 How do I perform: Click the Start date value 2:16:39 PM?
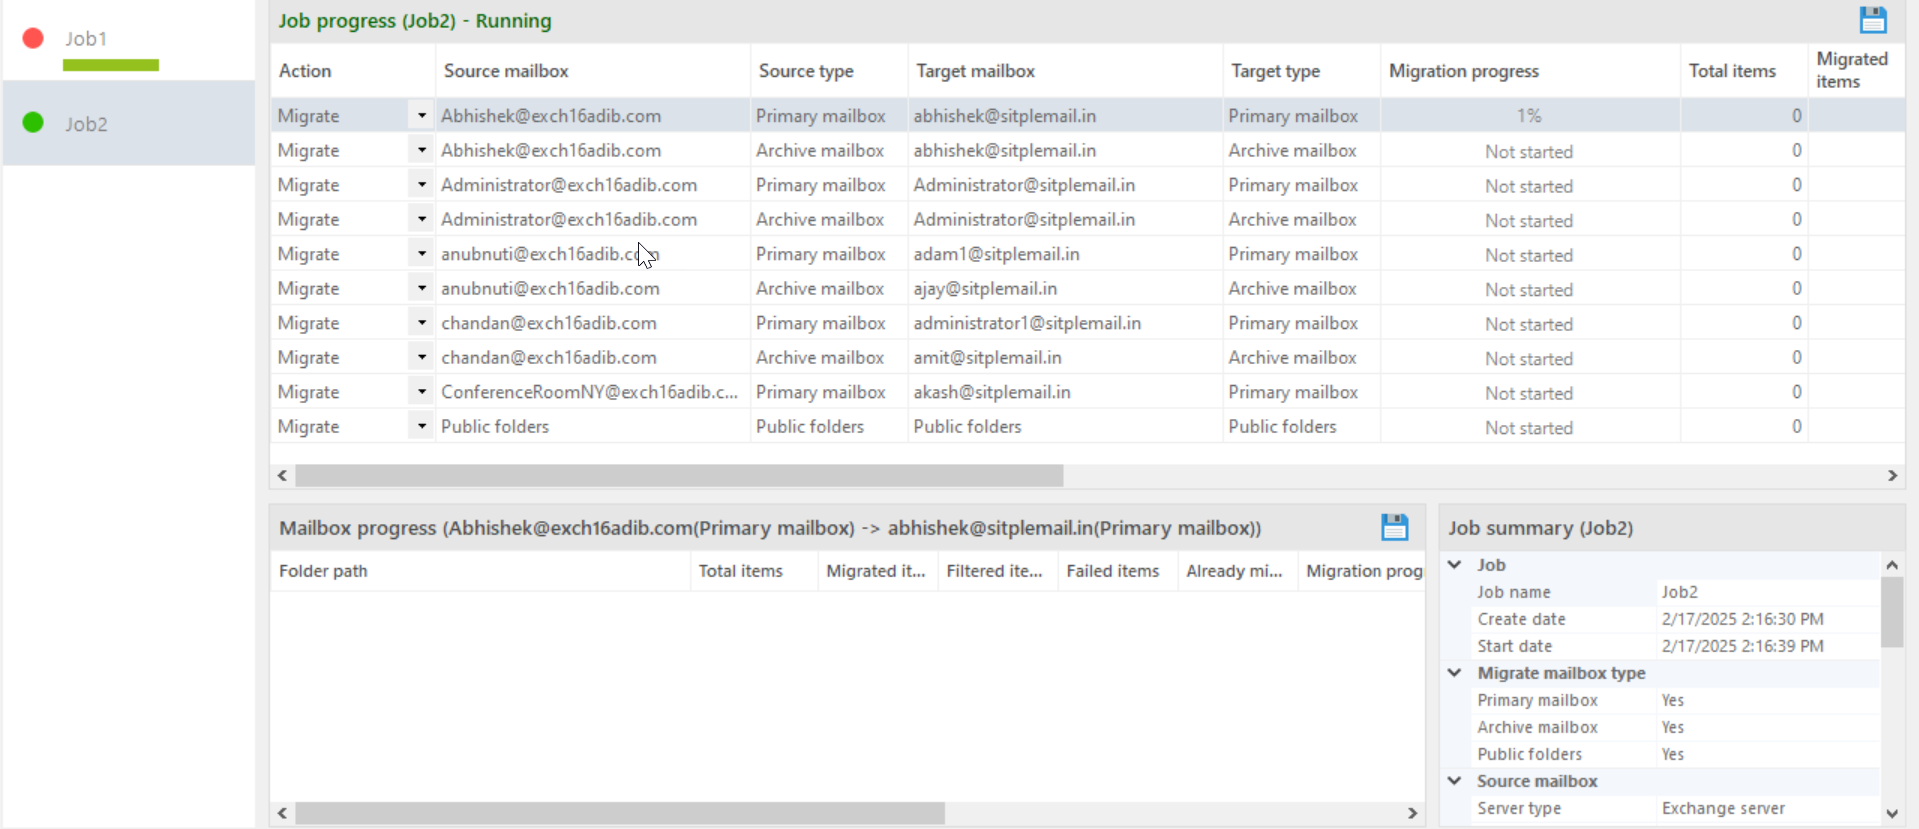tap(1743, 646)
